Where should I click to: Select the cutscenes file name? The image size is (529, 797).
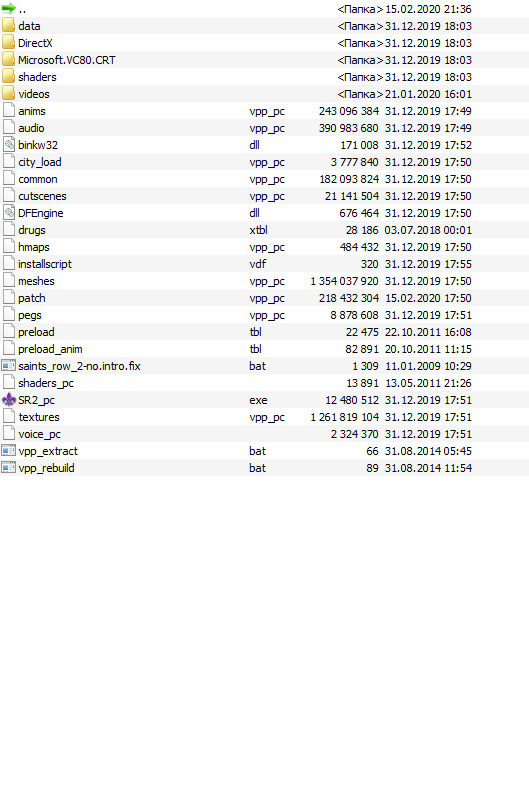coord(42,196)
